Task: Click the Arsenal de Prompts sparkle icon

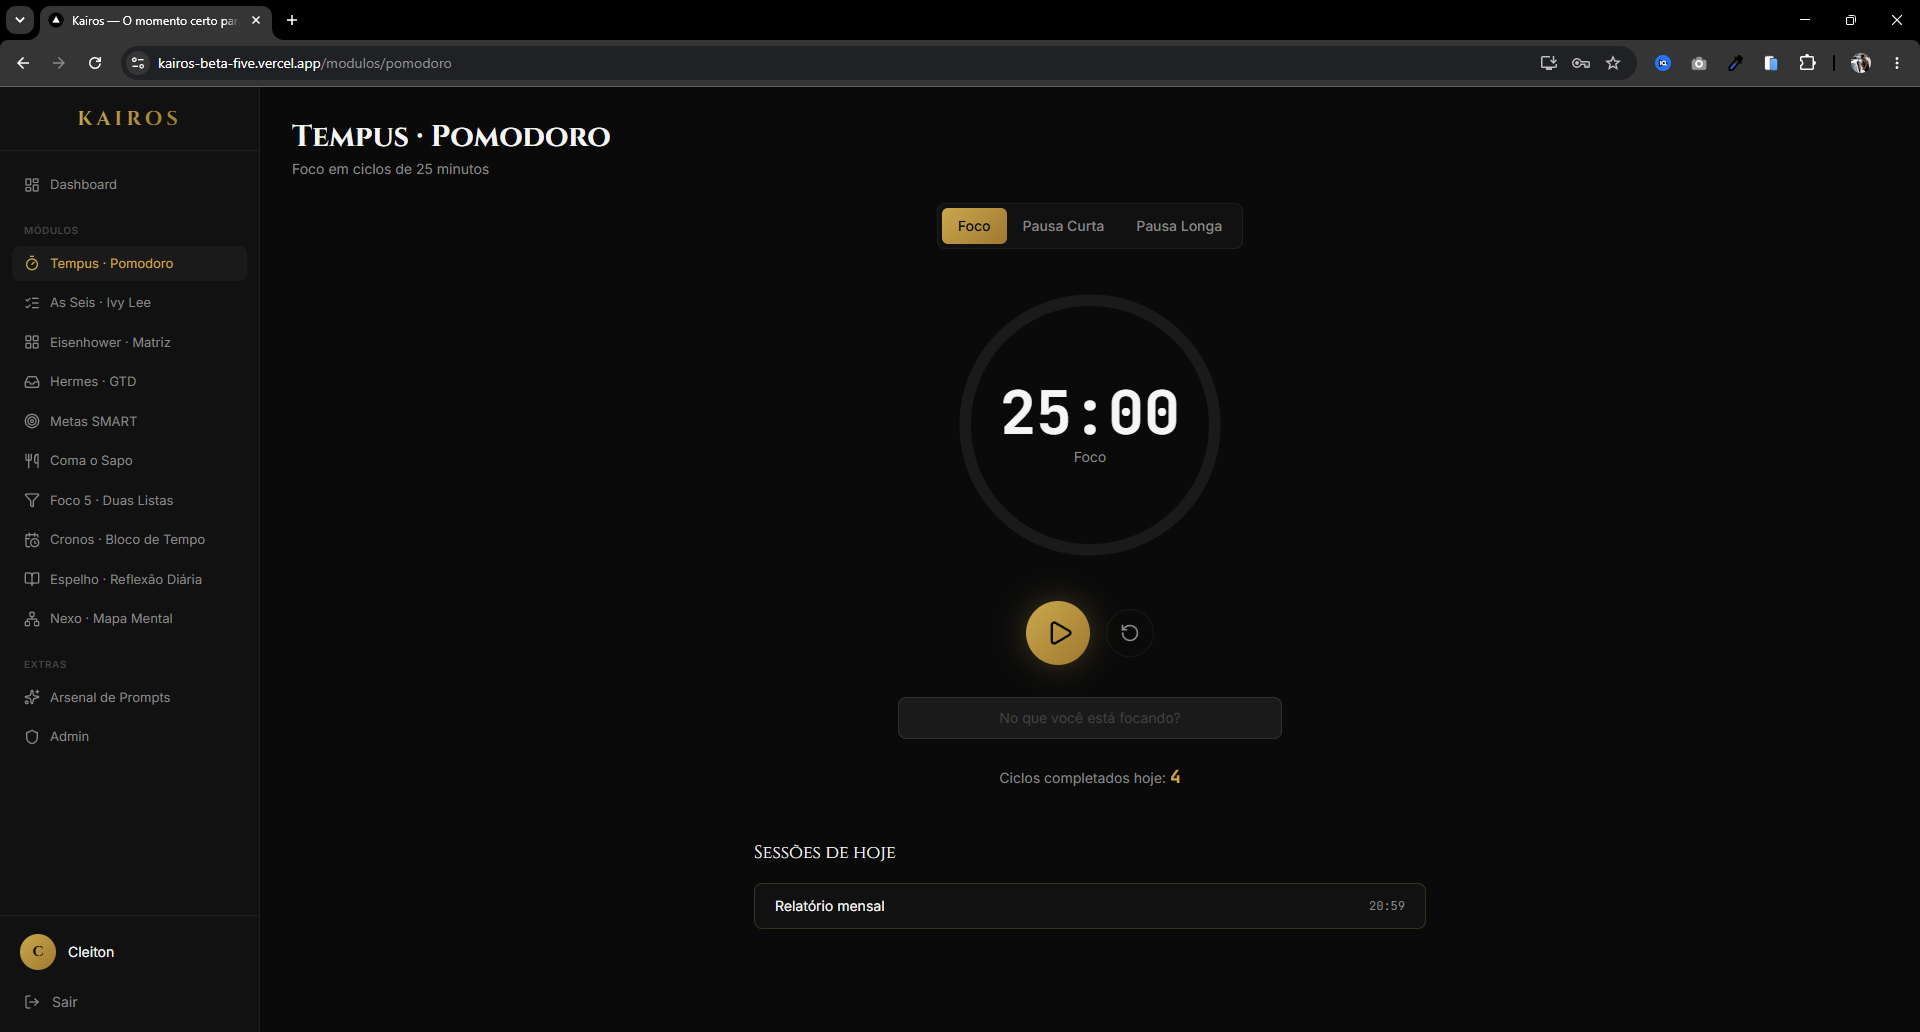Action: point(32,697)
